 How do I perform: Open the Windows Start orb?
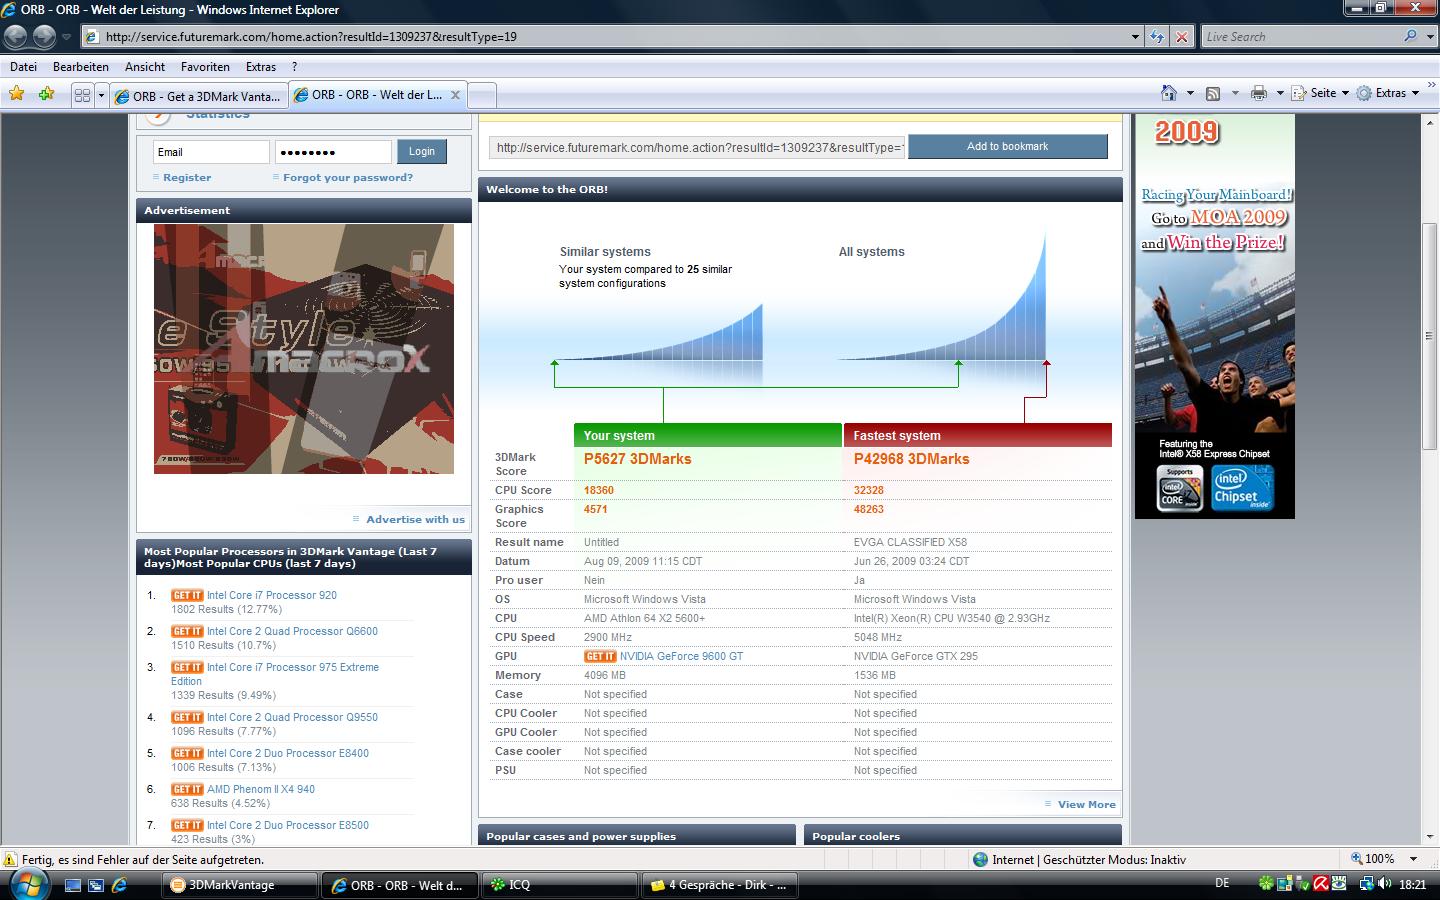click(x=27, y=884)
